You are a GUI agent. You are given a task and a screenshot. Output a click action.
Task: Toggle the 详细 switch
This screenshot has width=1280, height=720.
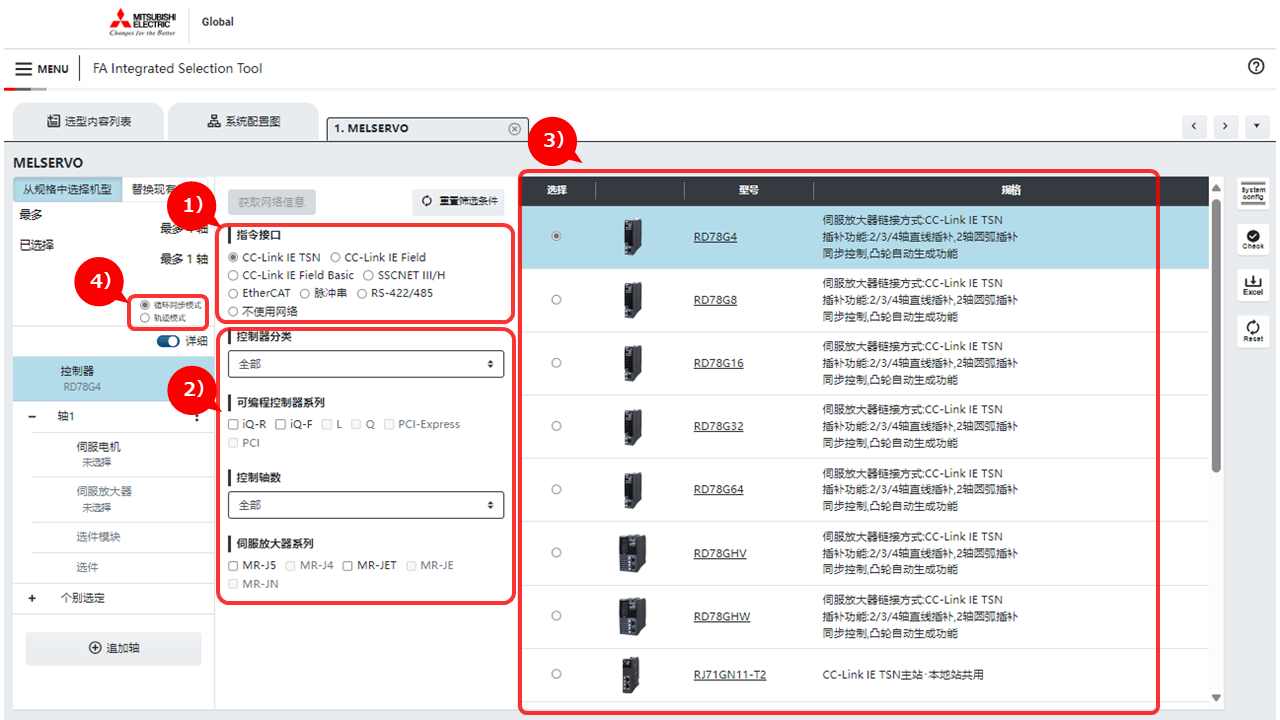click(x=168, y=341)
